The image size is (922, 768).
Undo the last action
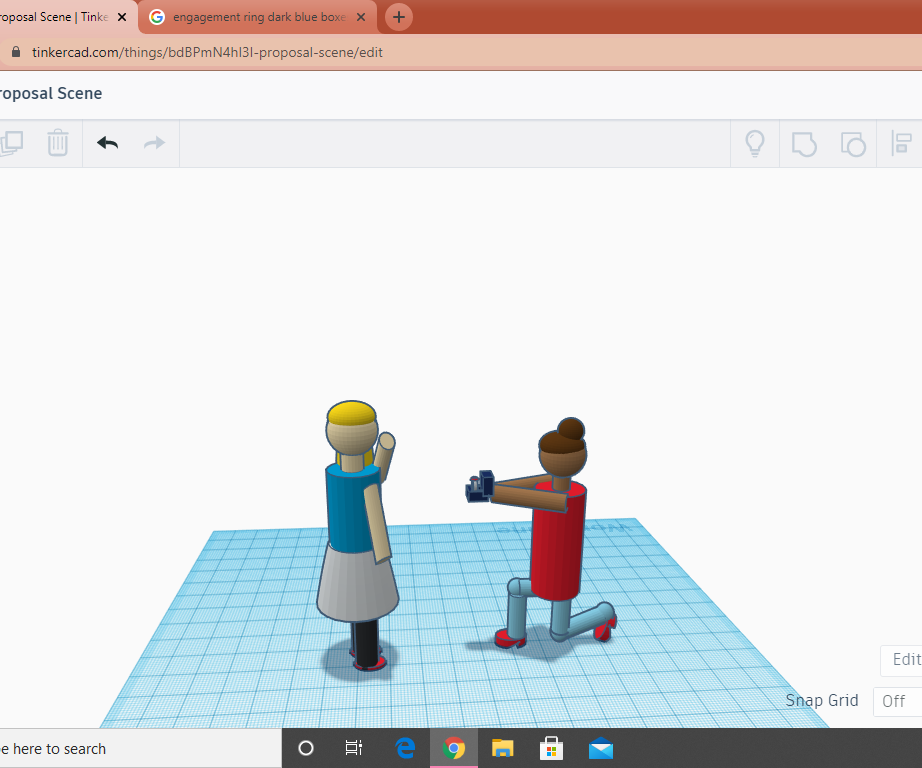(107, 143)
